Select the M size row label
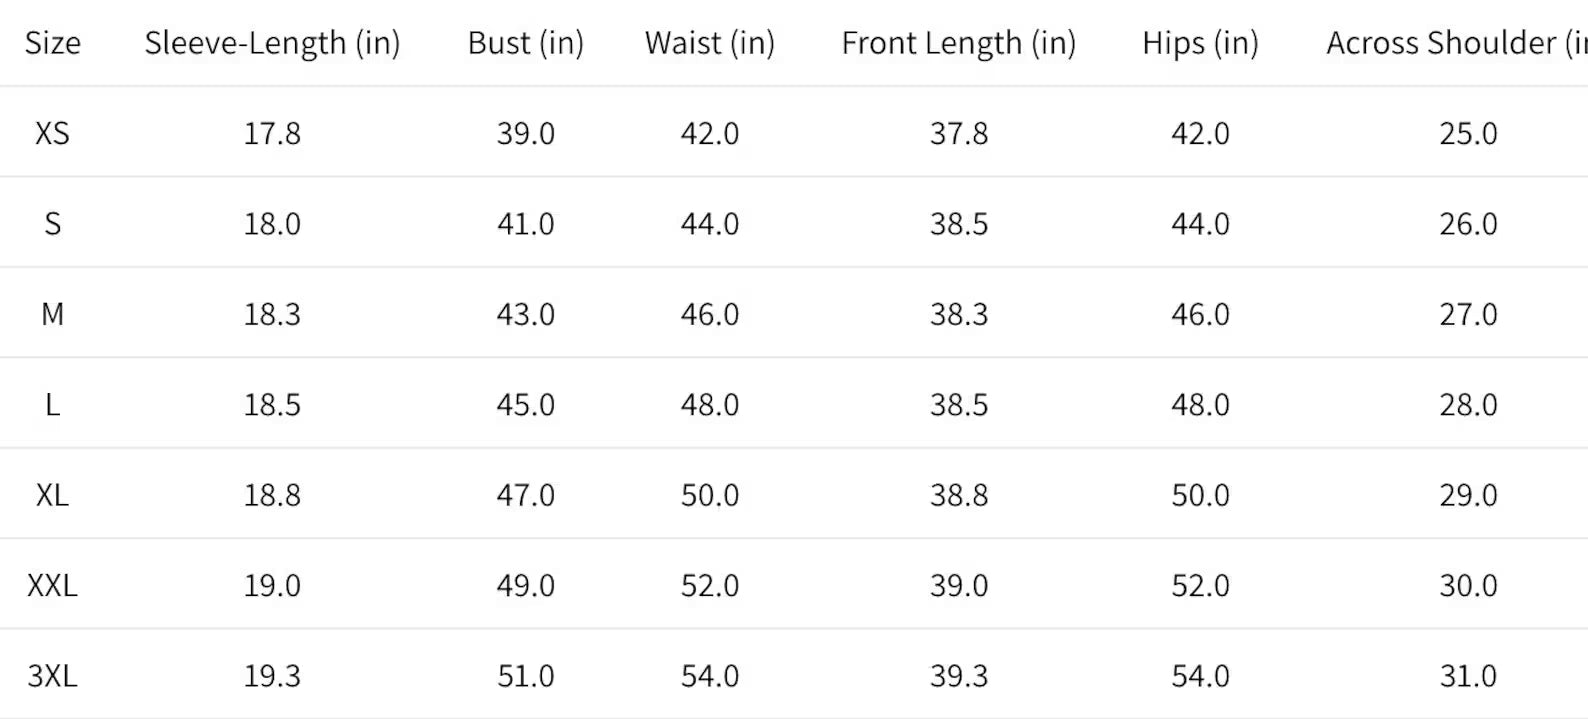 53,314
